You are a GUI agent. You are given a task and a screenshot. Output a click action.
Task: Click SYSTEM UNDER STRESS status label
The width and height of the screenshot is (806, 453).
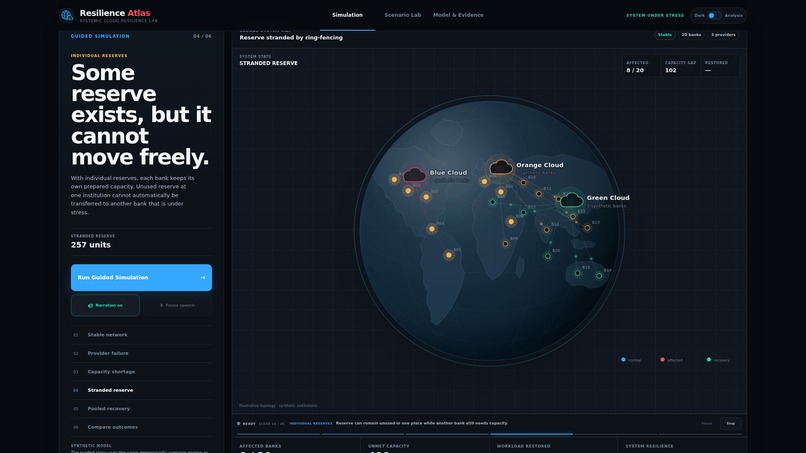(x=655, y=15)
